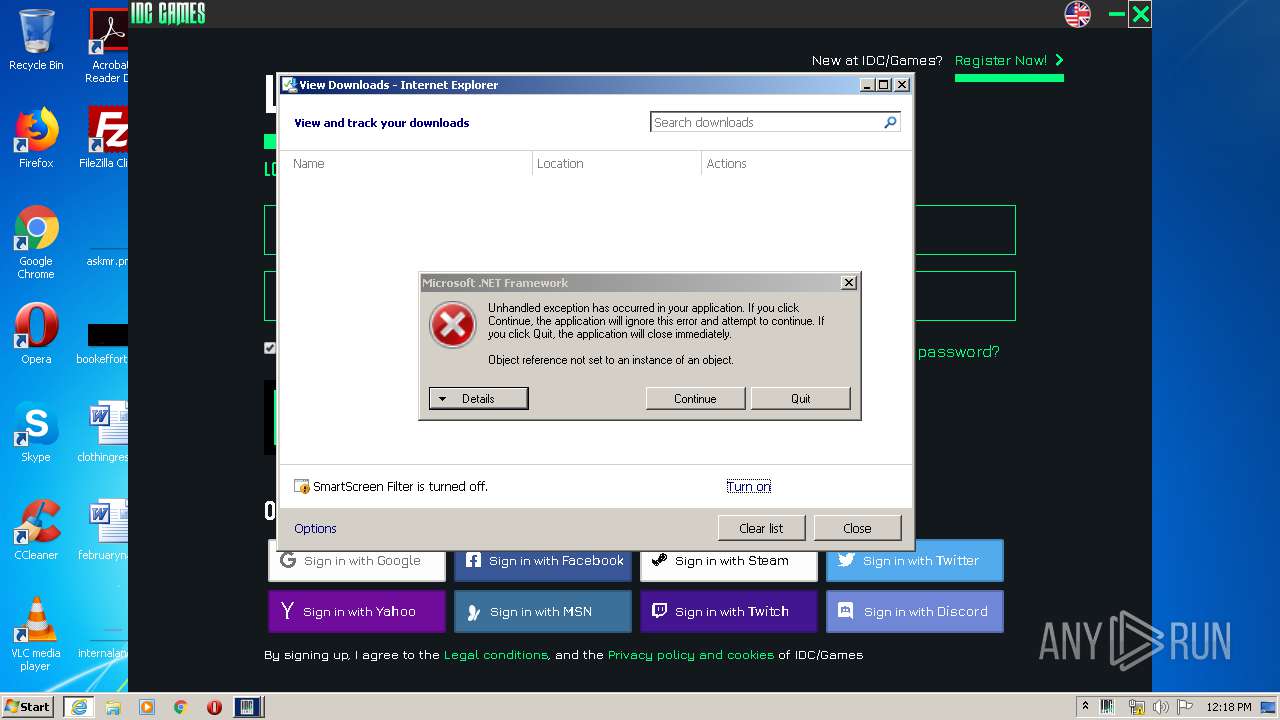Click the Action Center flag icon

1185,707
